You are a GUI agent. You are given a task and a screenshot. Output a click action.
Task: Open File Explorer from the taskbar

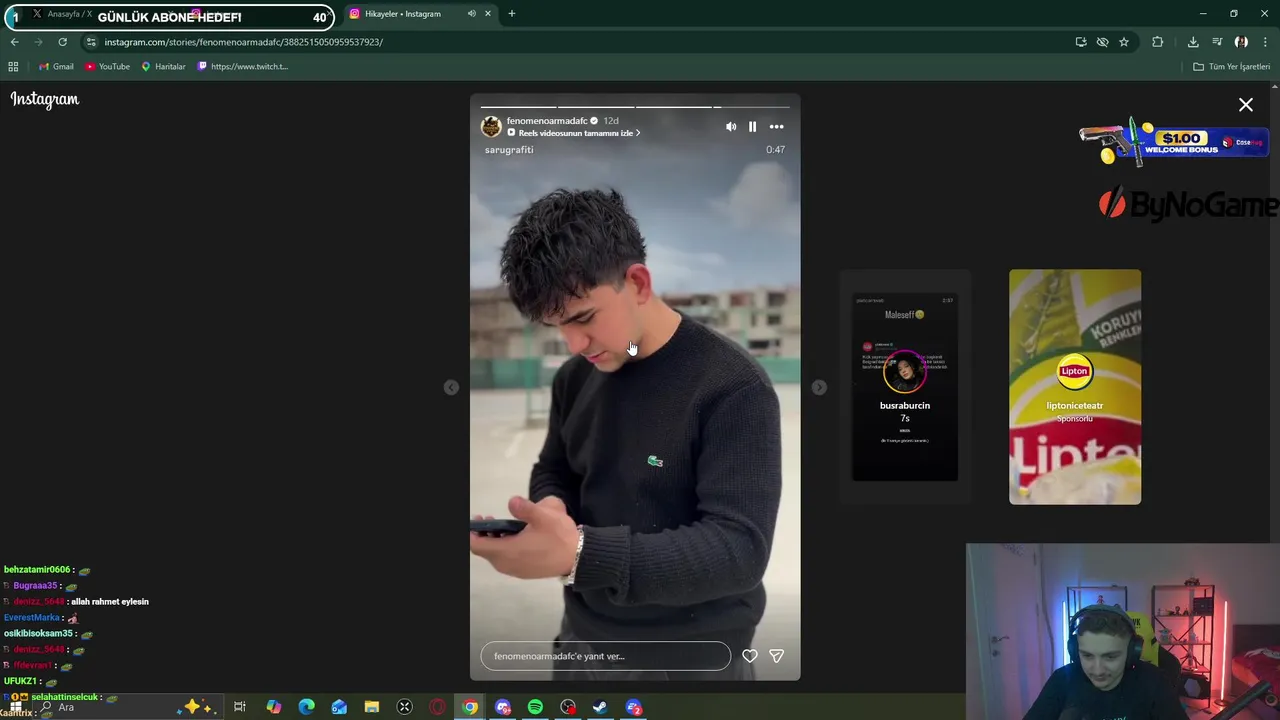371,707
